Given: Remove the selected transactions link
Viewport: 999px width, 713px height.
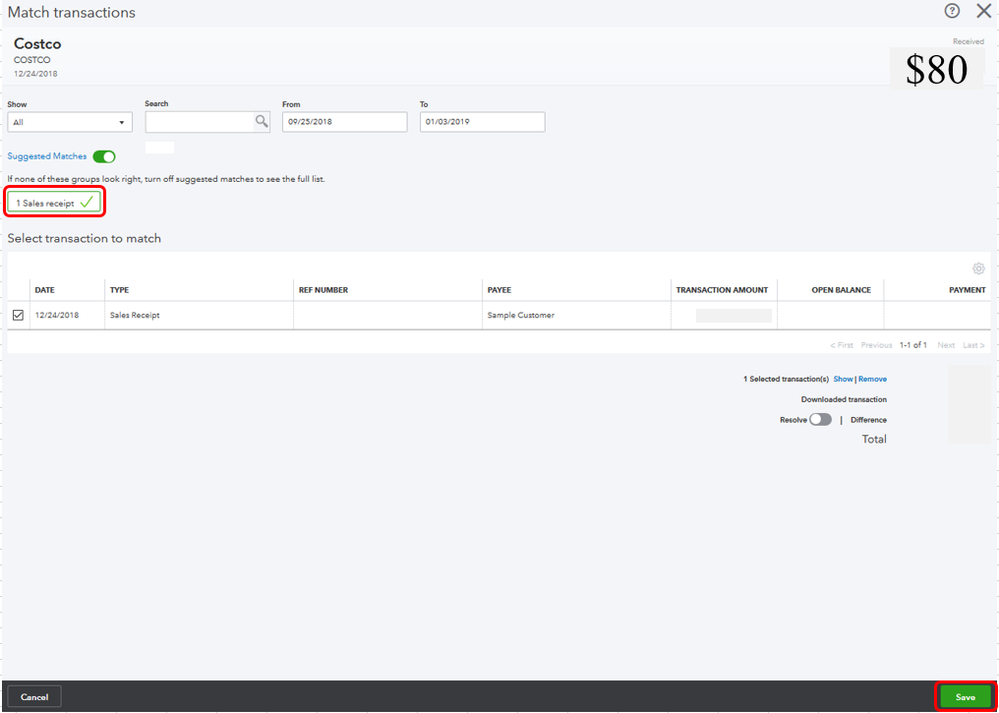Looking at the screenshot, I should 872,378.
